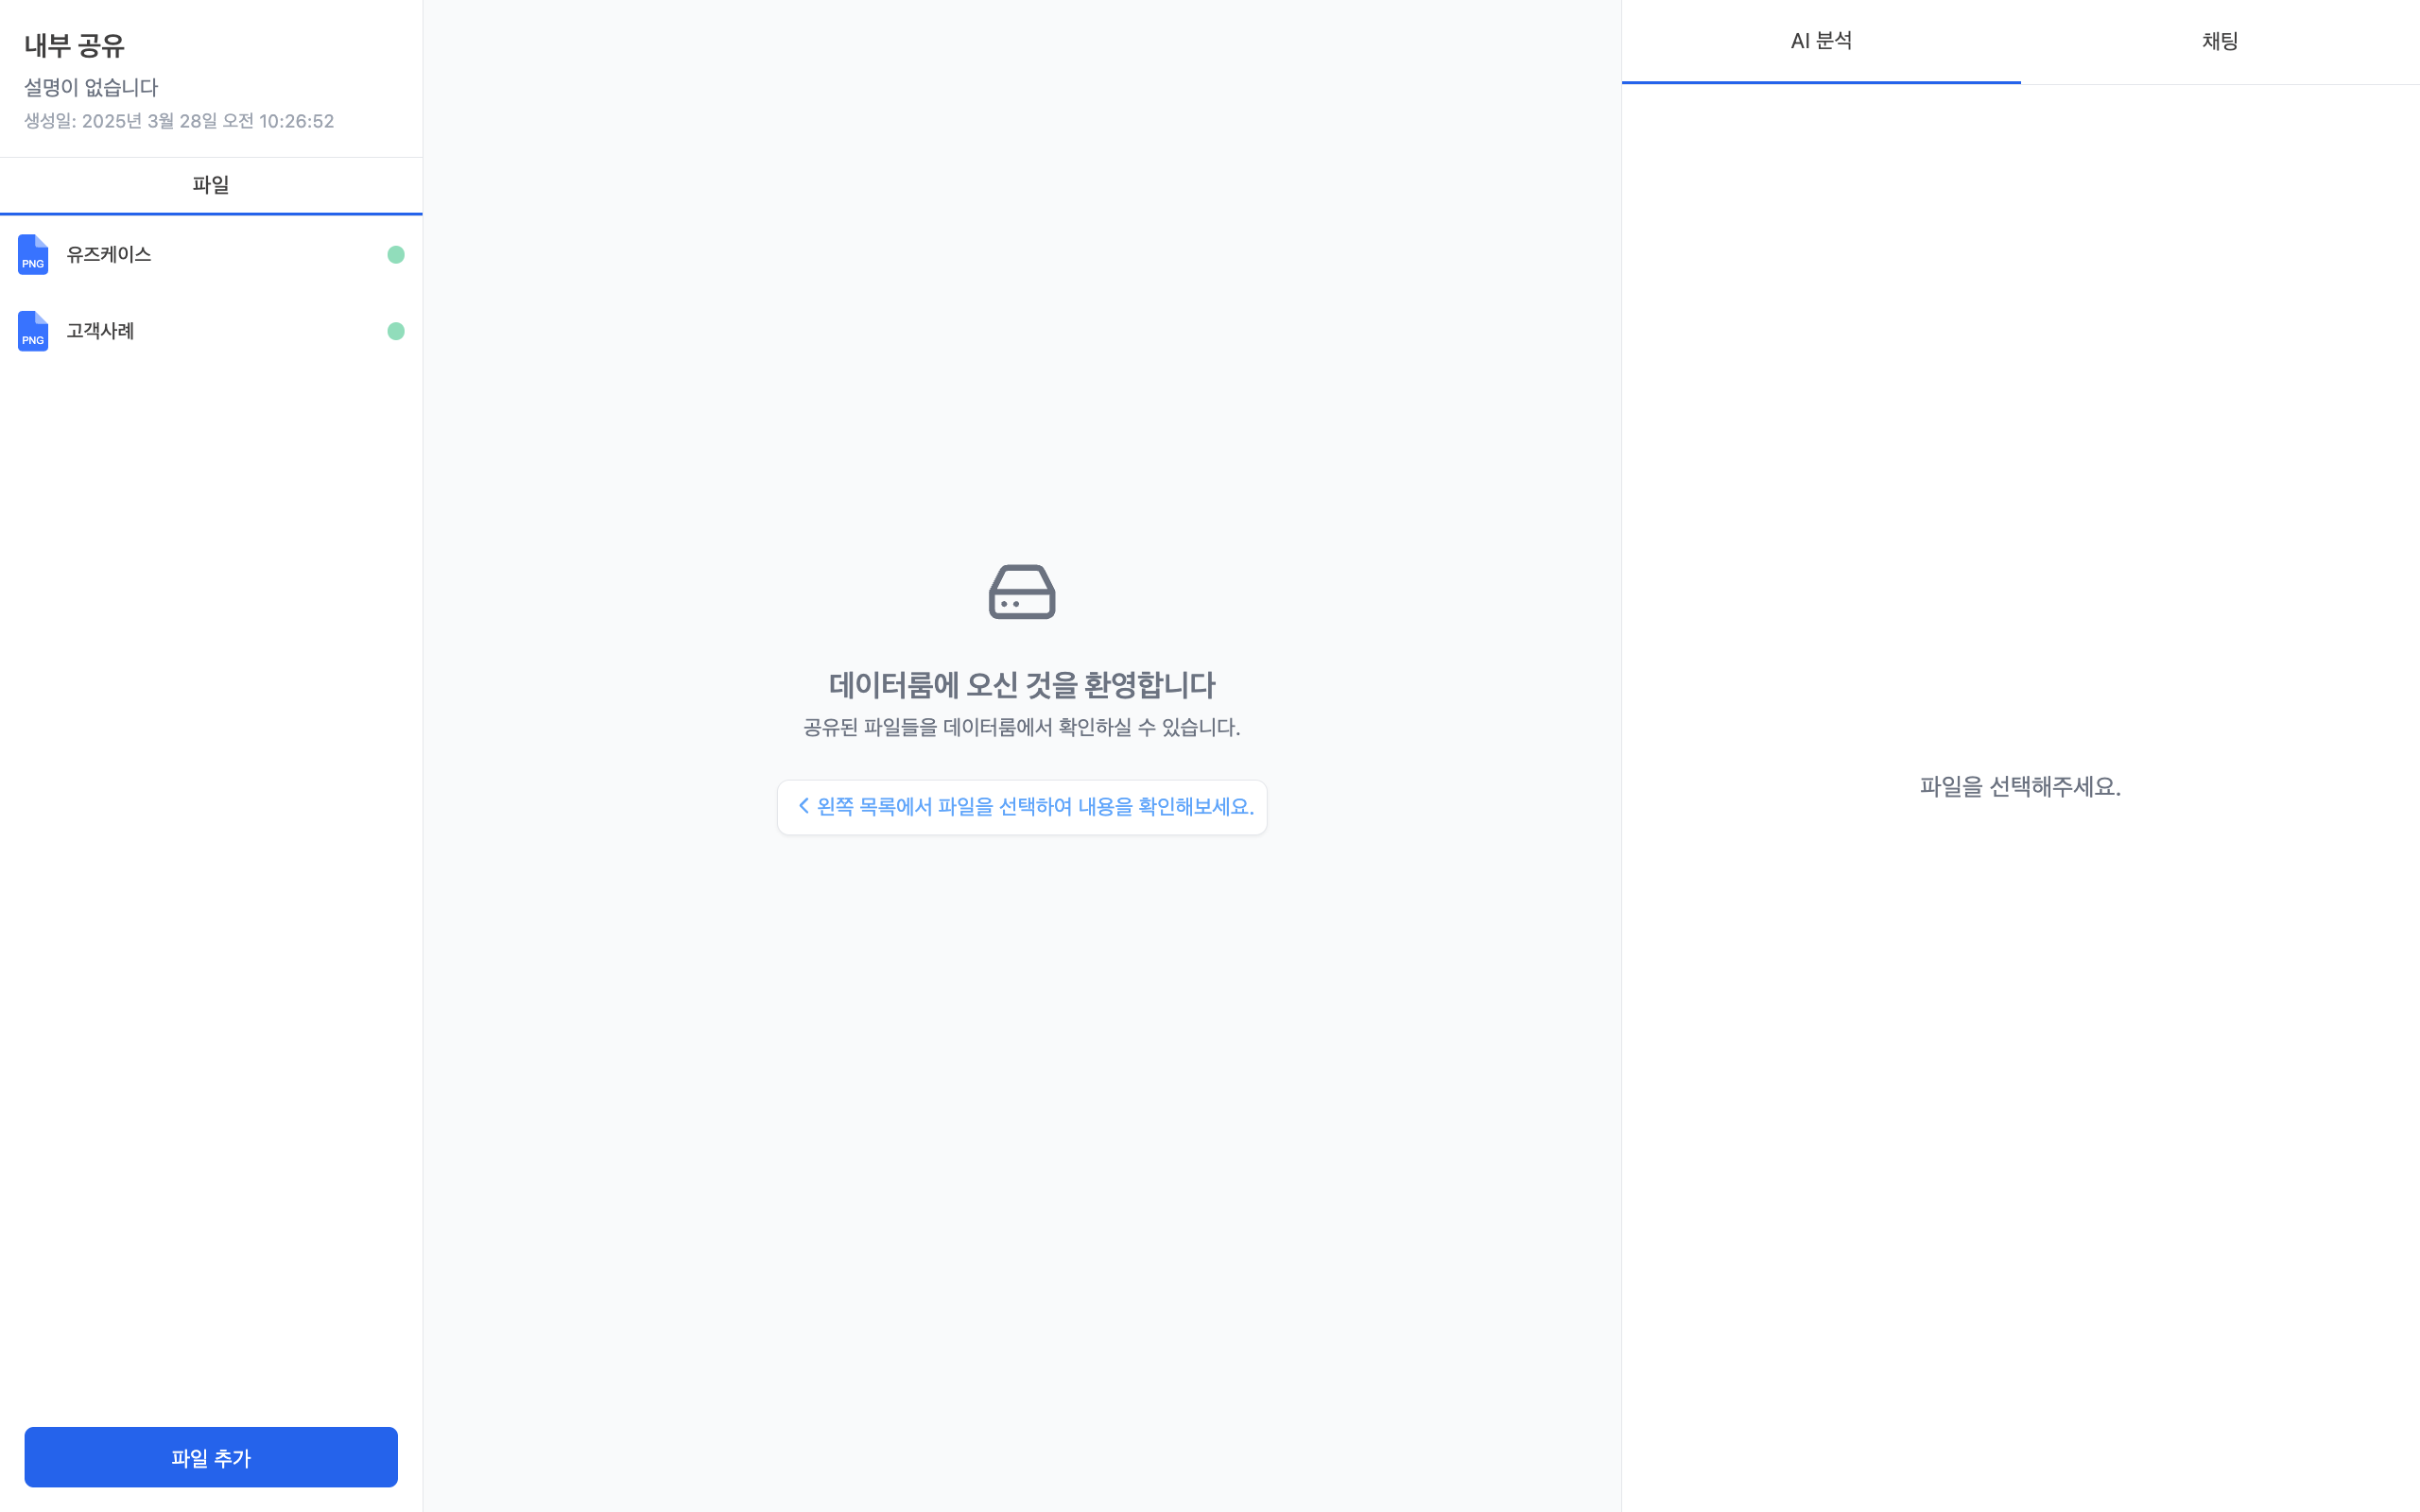Select the AI 분석 tab
This screenshot has width=2420, height=1512.
tap(1822, 41)
